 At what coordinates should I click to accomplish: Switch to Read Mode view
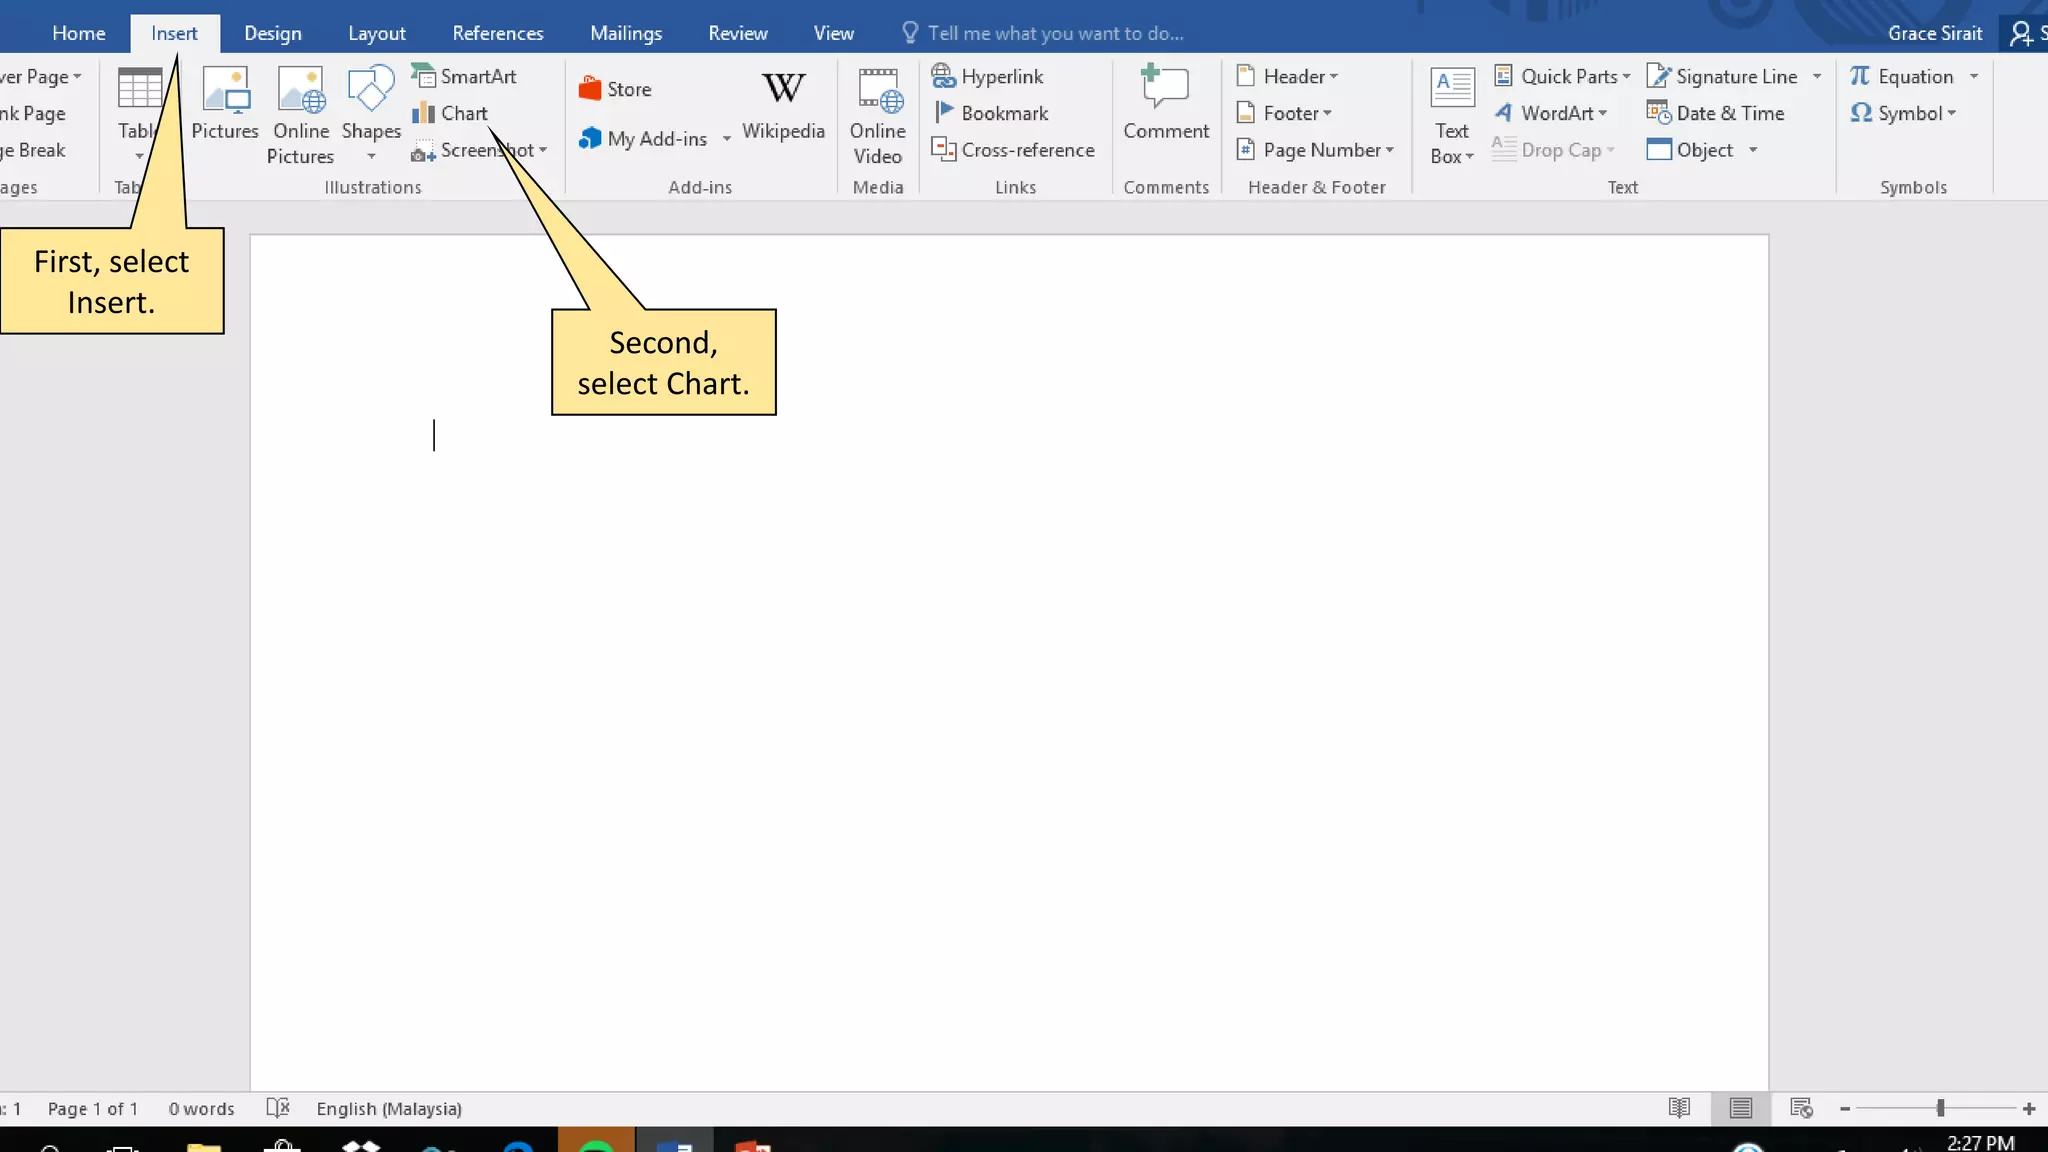pos(1679,1108)
